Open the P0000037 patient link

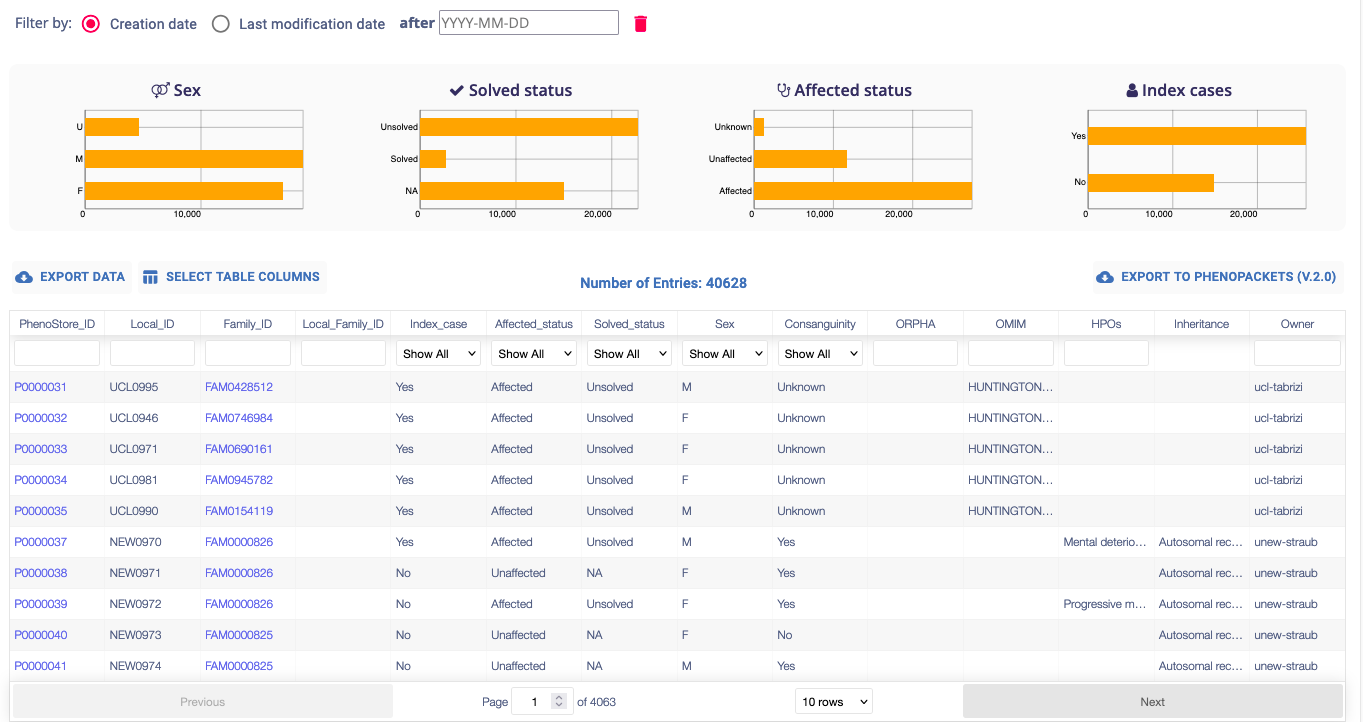tap(40, 542)
